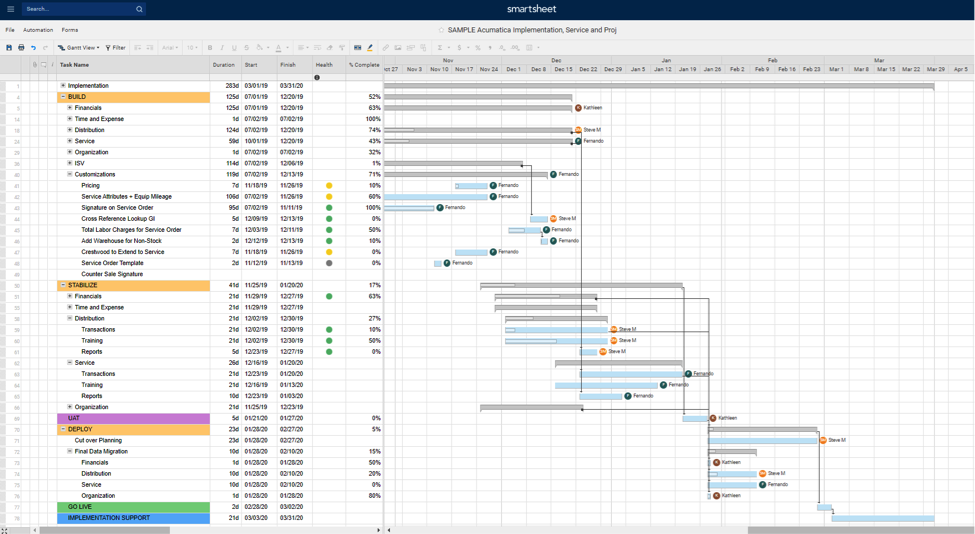Open the horizontal alignment dropdown
This screenshot has width=975, height=534.
[x=302, y=47]
